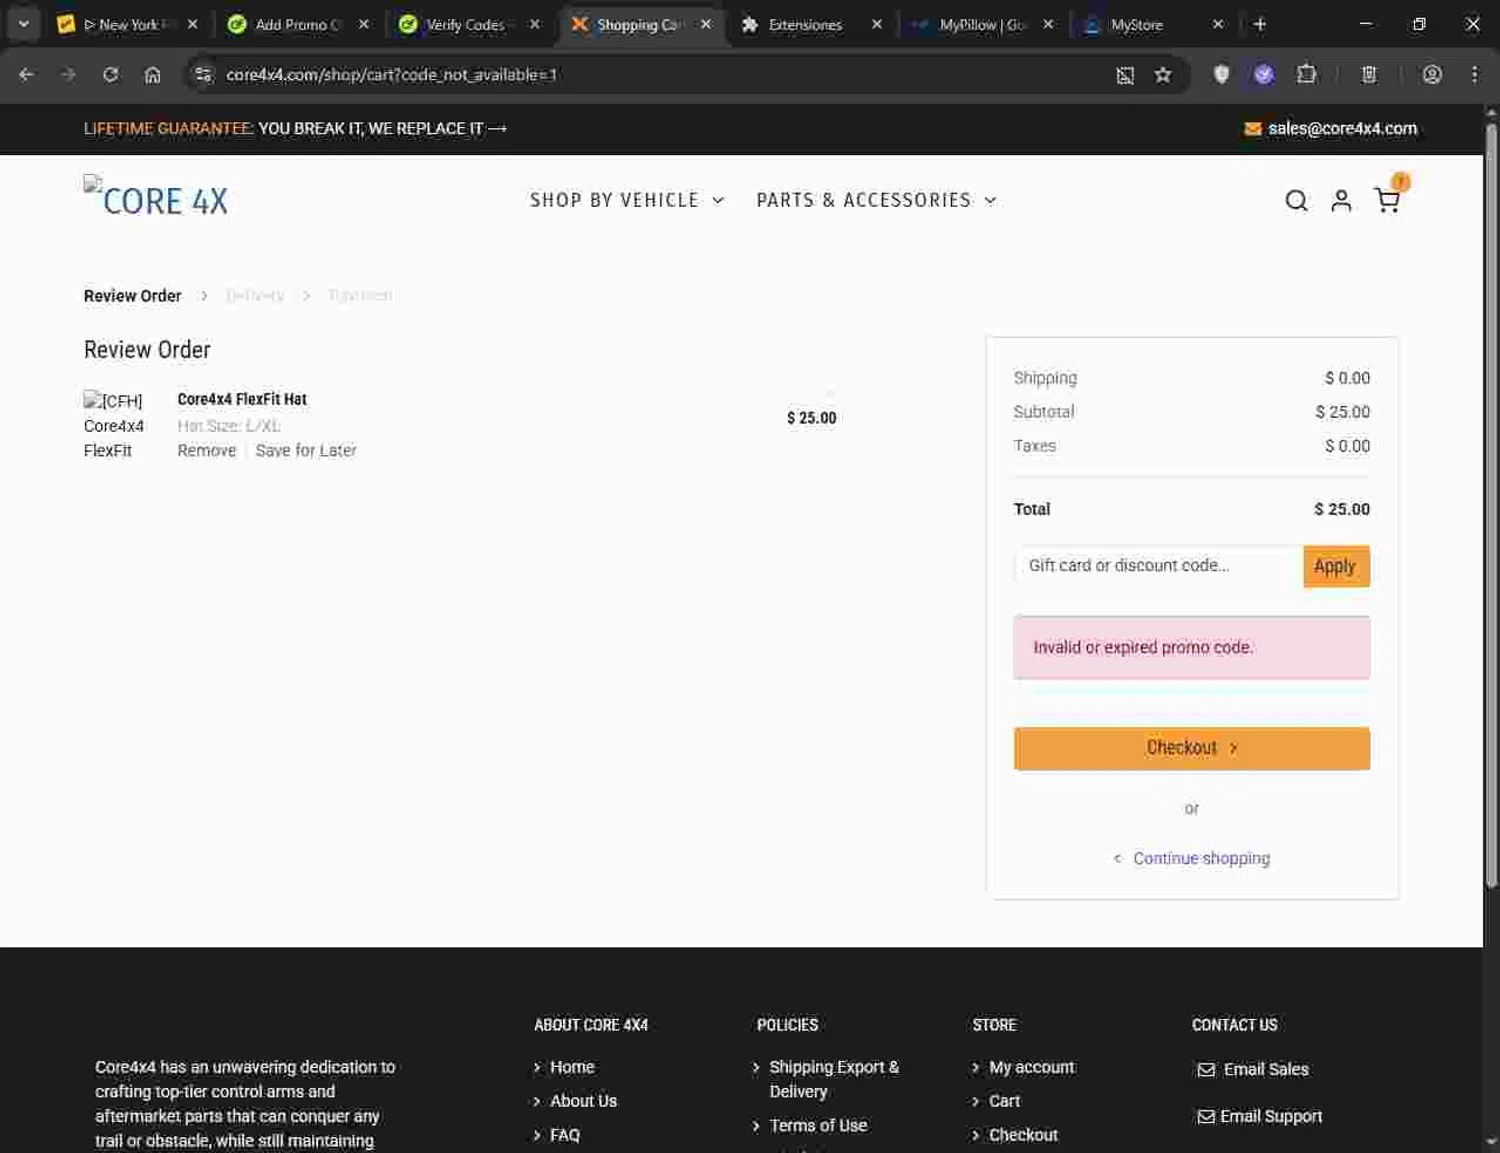Open the user account icon
Viewport: 1500px width, 1153px height.
point(1341,201)
